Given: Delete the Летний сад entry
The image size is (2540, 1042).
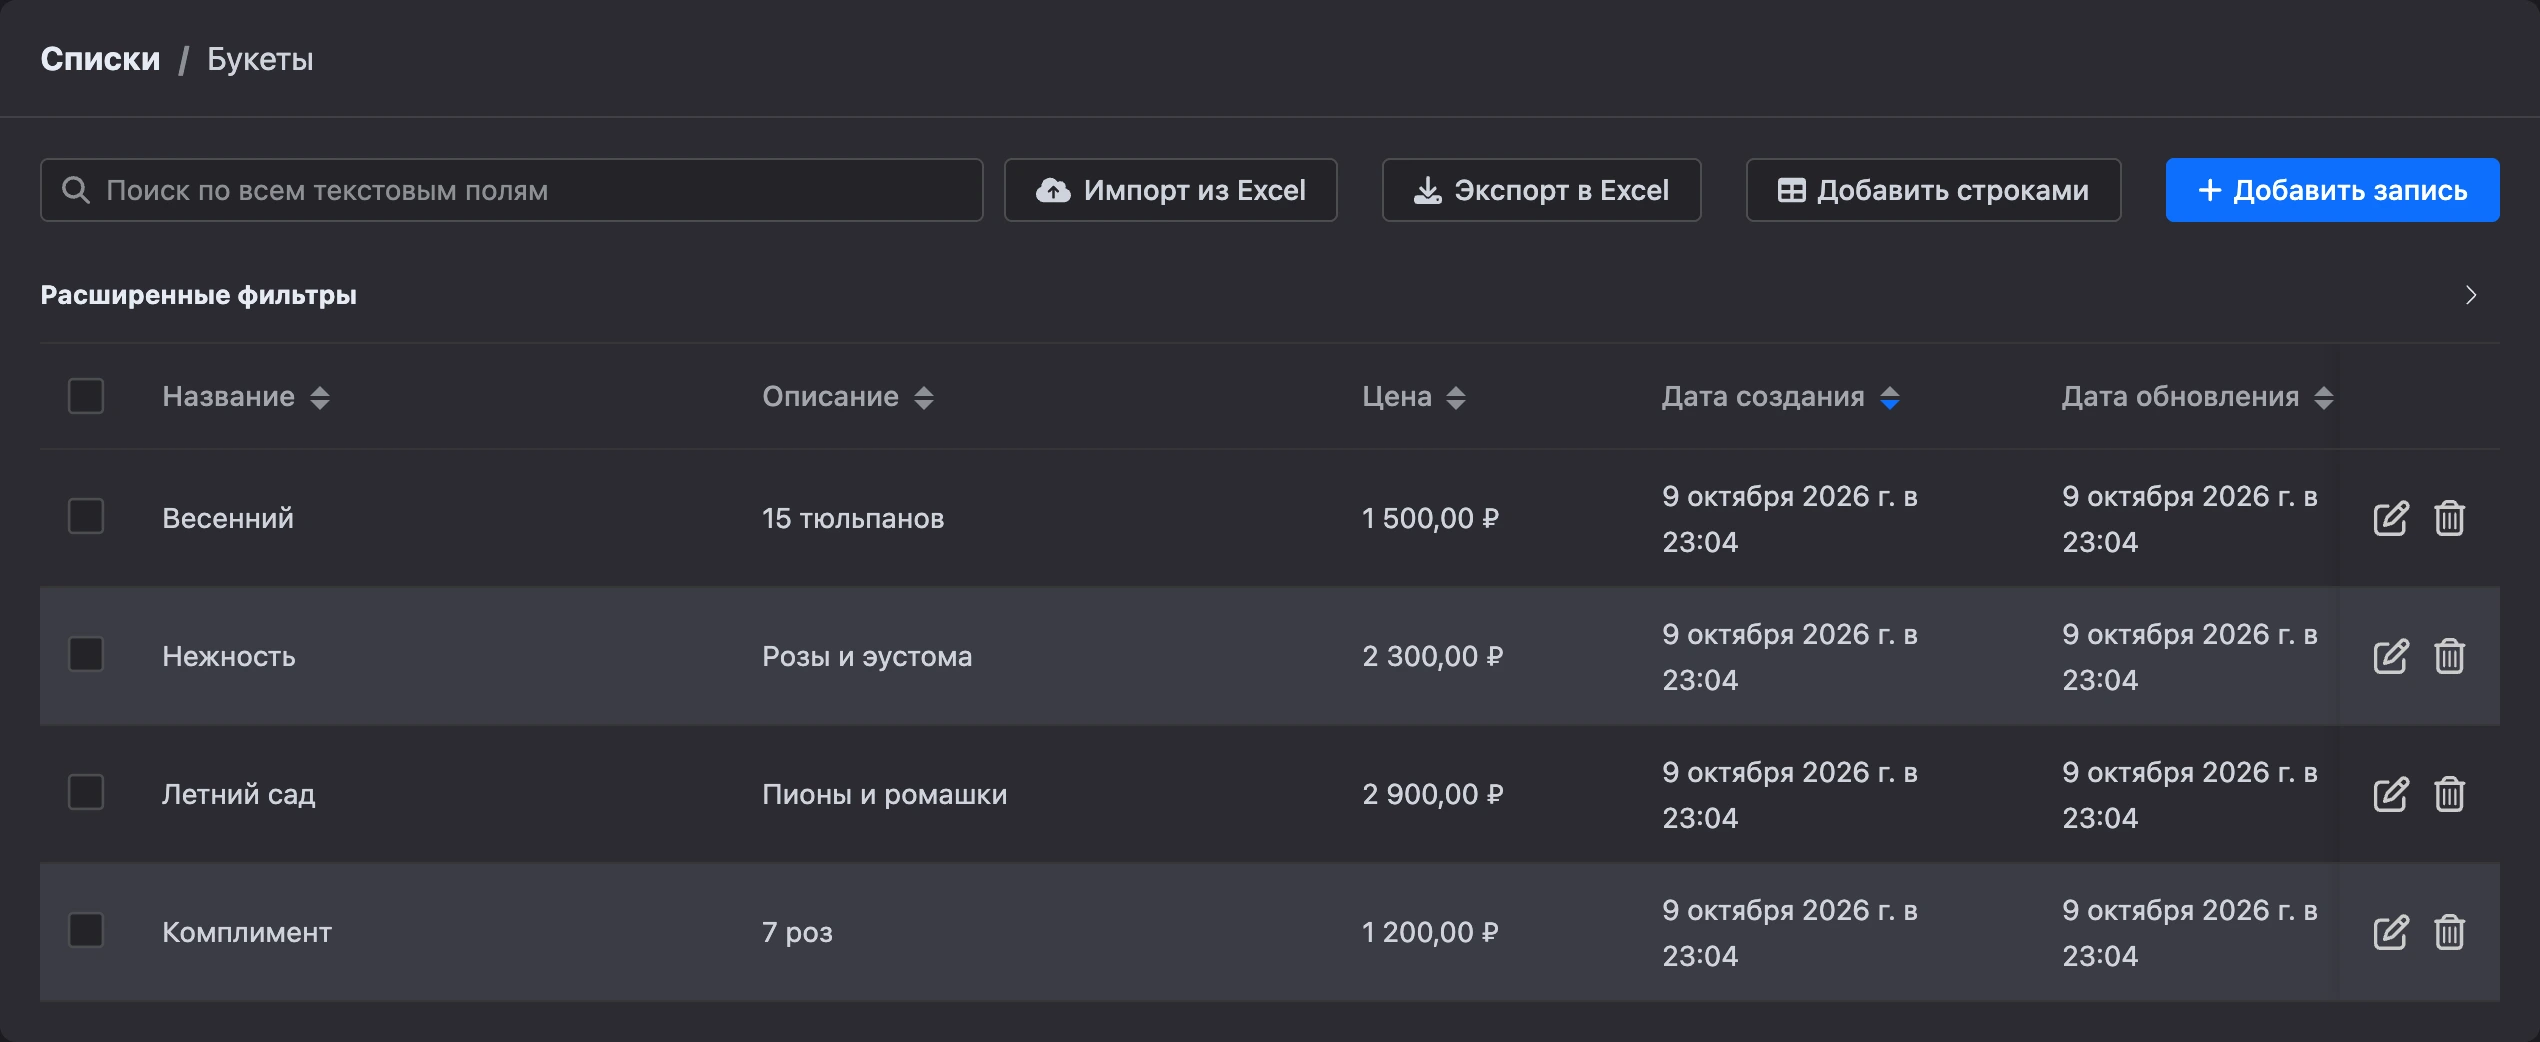Looking at the screenshot, I should click(x=2449, y=794).
